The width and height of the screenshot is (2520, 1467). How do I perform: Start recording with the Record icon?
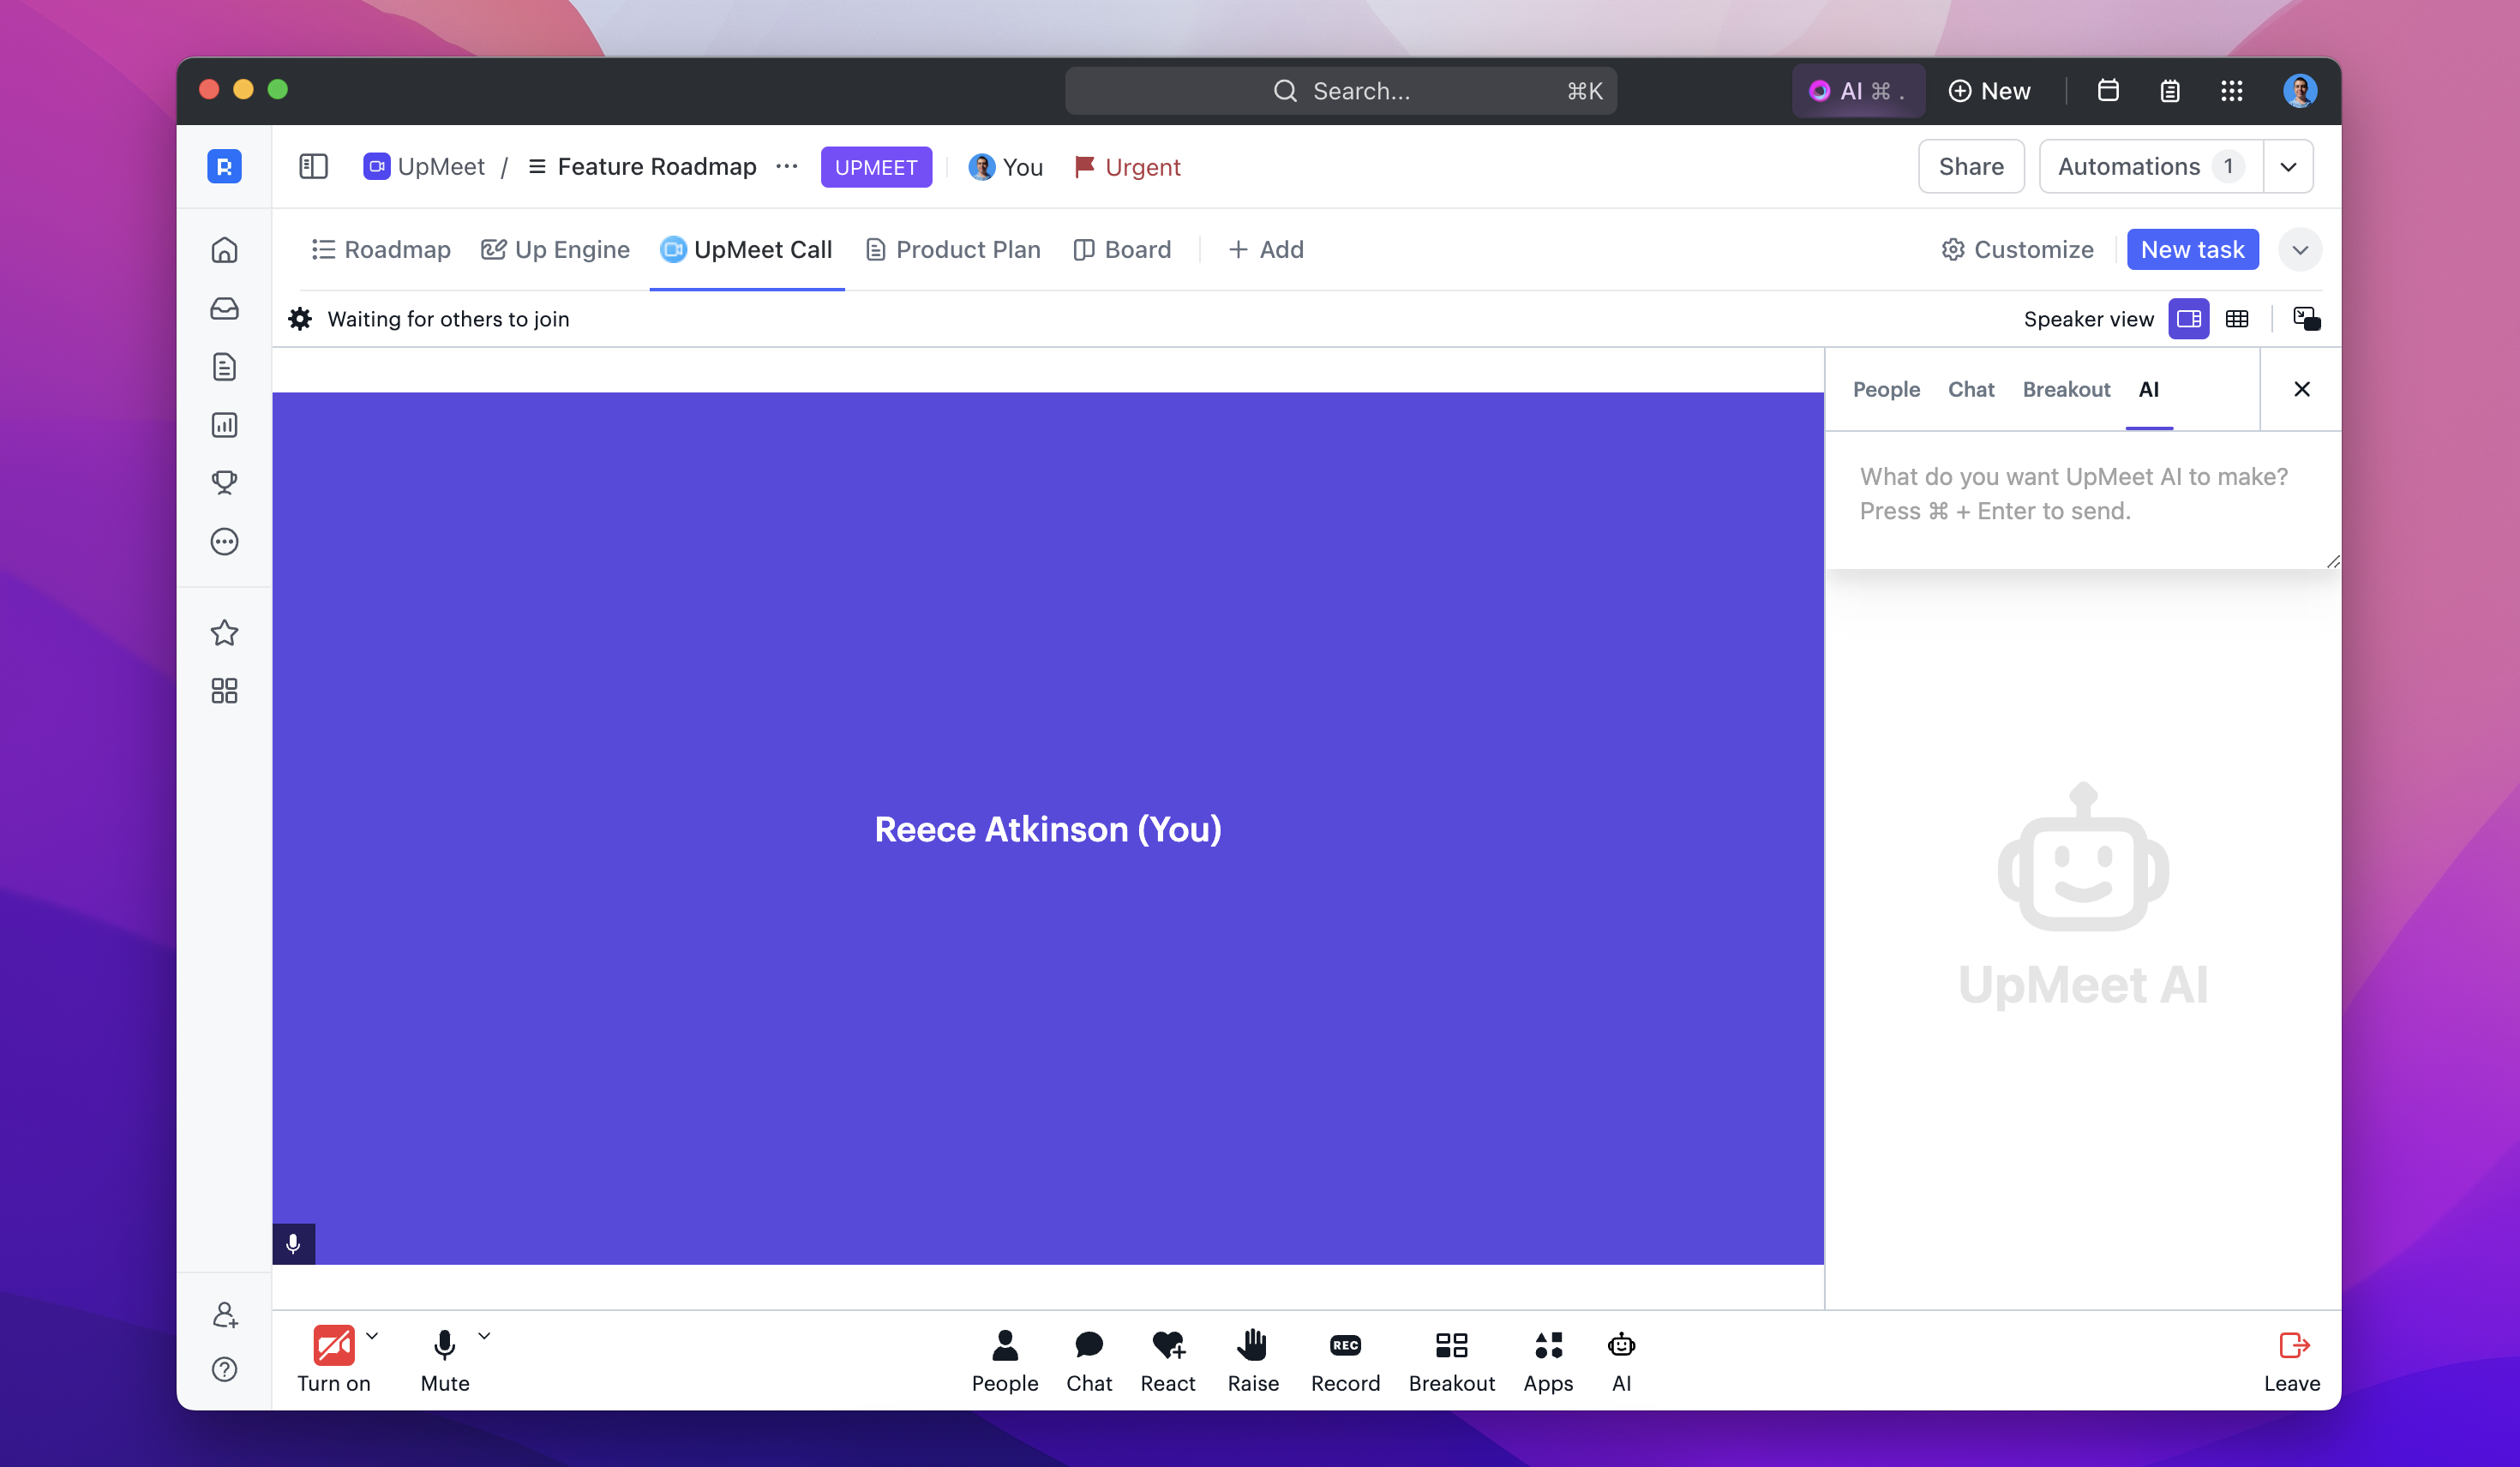(1344, 1345)
